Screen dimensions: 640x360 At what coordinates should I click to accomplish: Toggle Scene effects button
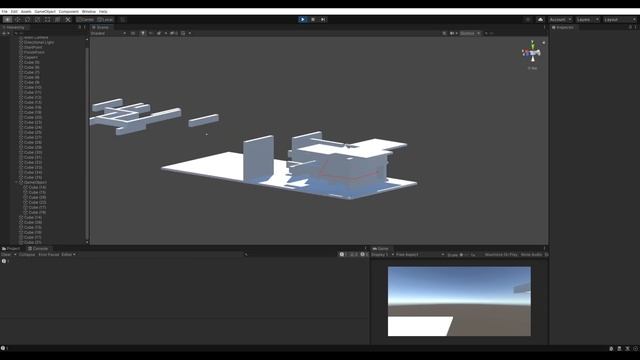click(160, 33)
